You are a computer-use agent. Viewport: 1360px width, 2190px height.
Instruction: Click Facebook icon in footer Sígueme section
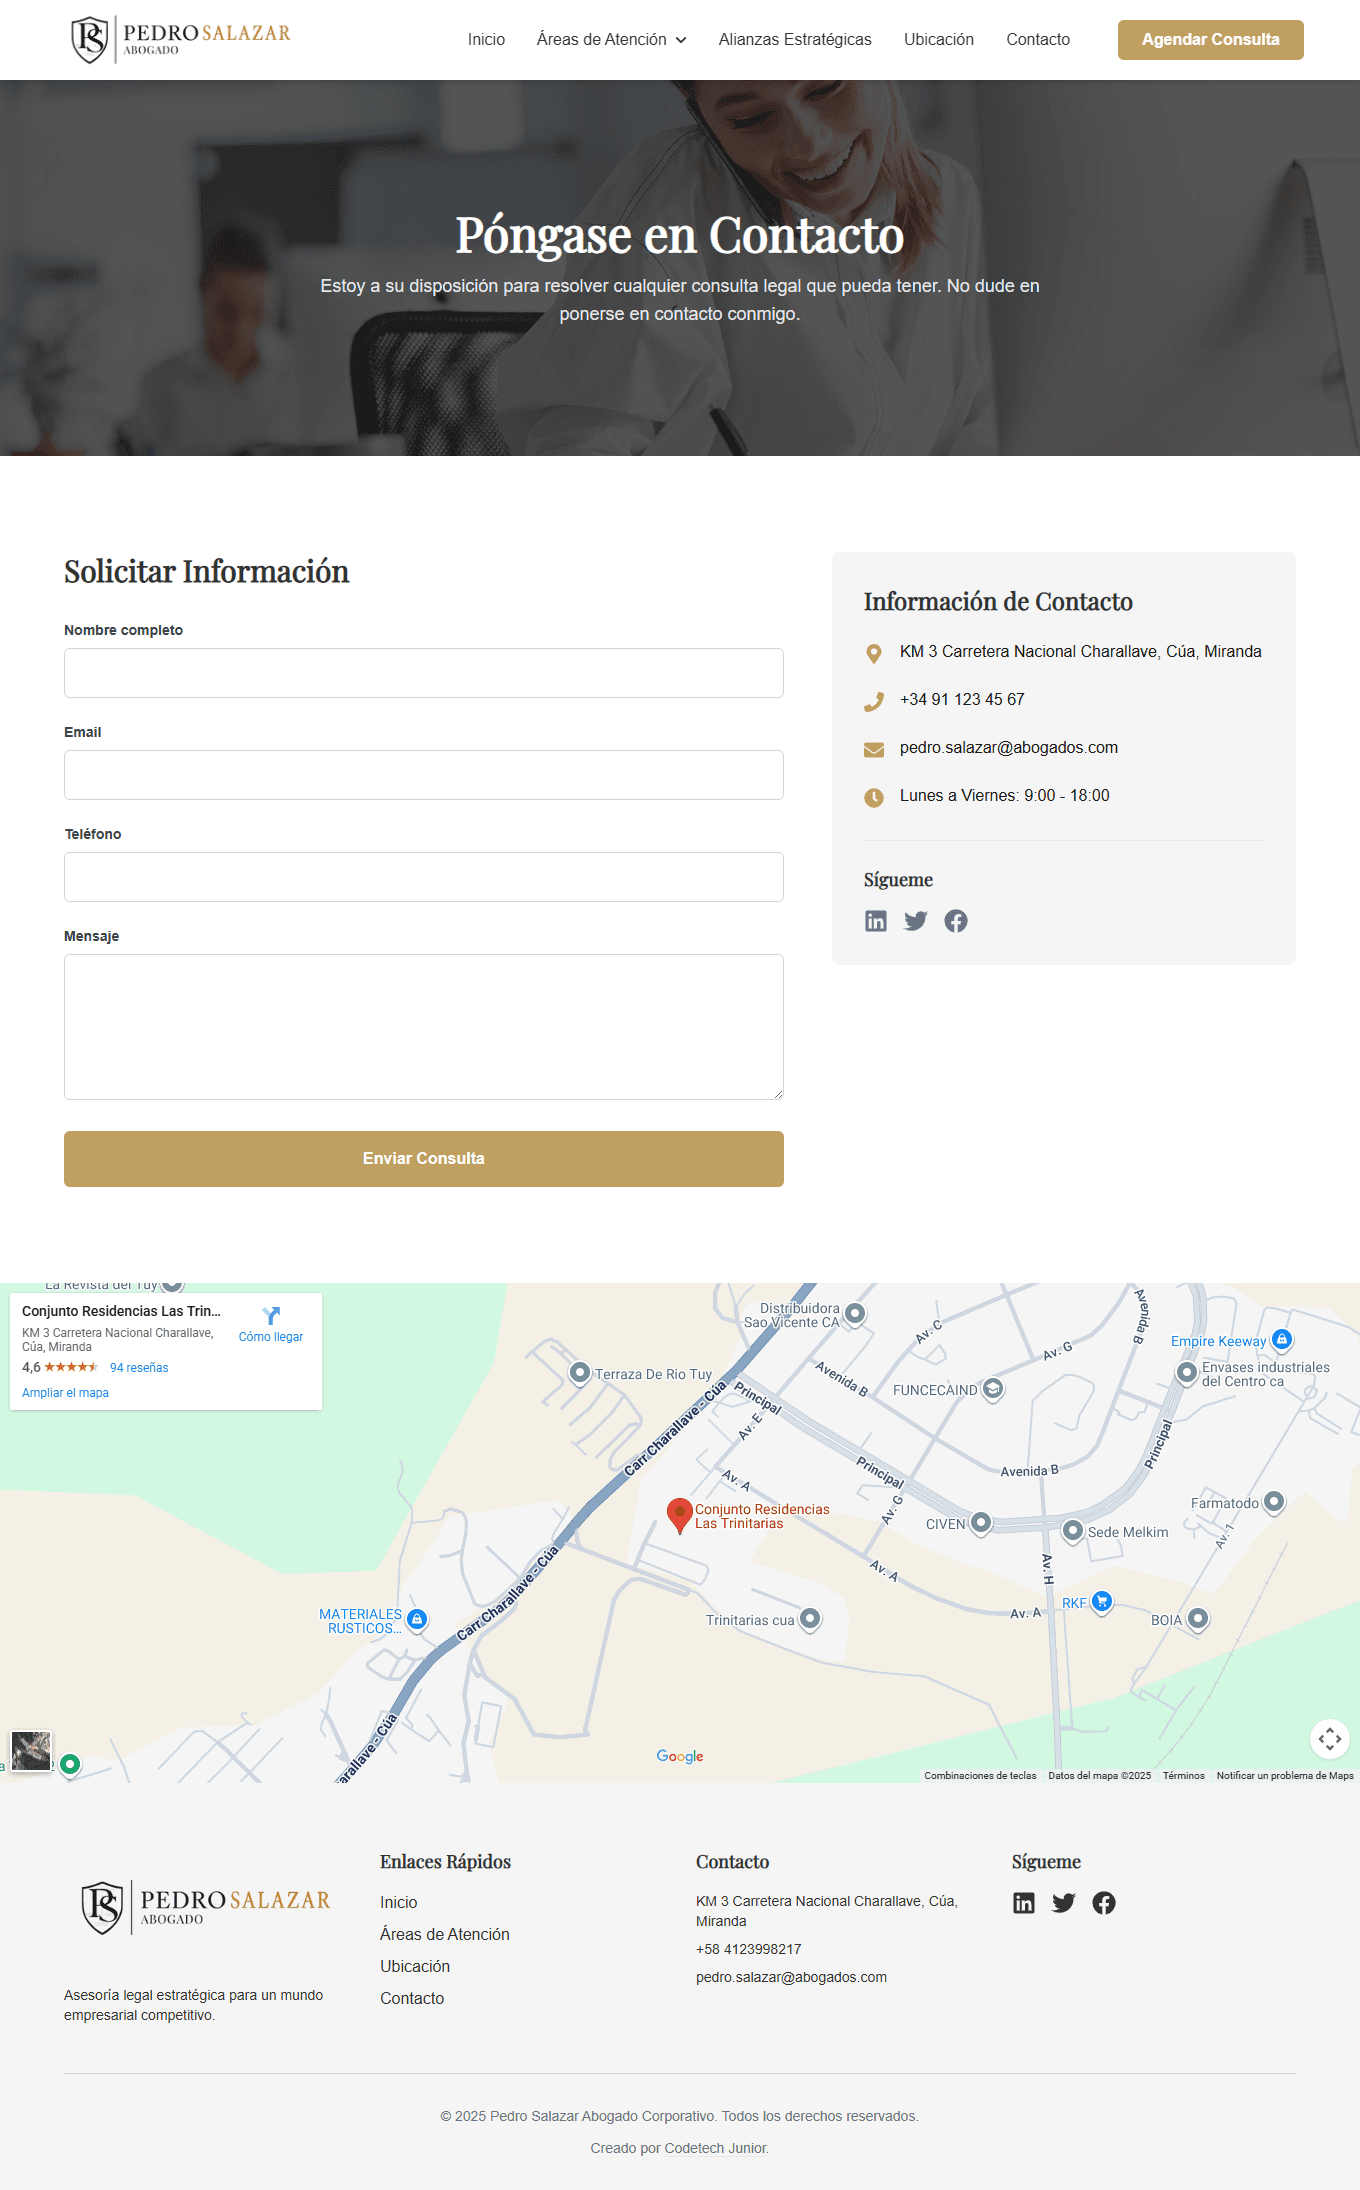click(x=1104, y=1903)
